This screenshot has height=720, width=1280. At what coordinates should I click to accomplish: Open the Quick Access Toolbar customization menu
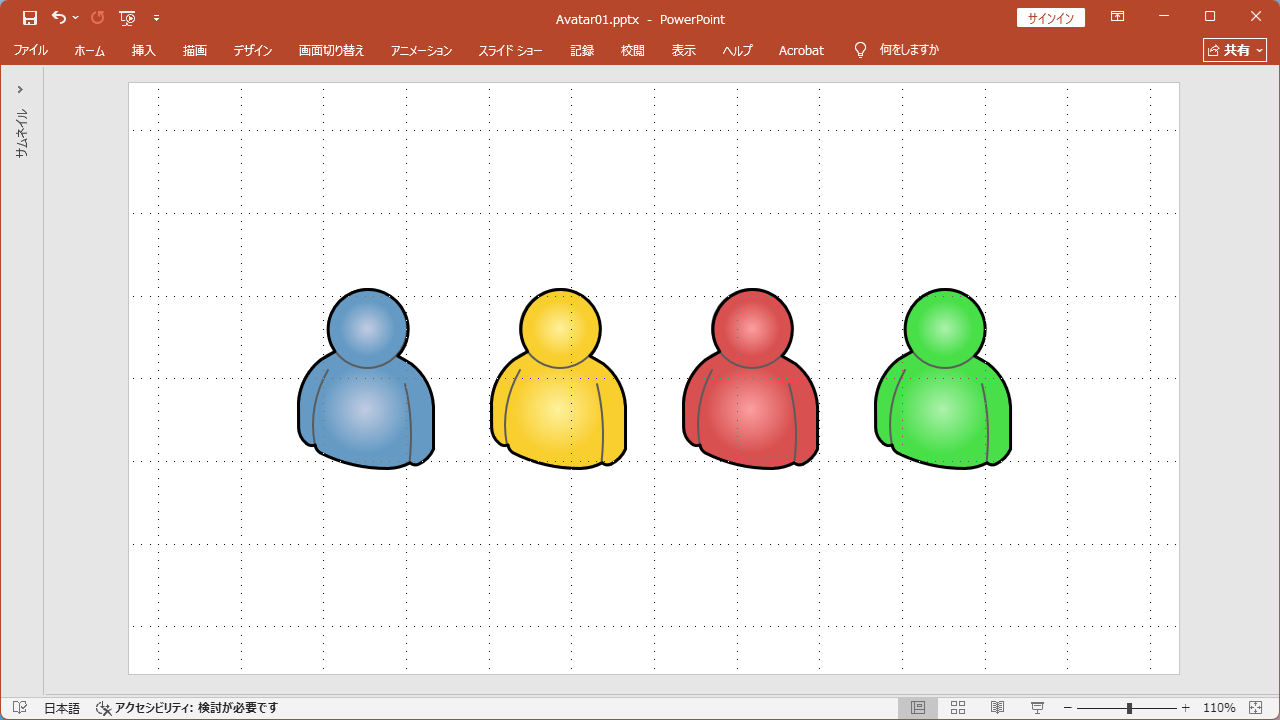[157, 17]
